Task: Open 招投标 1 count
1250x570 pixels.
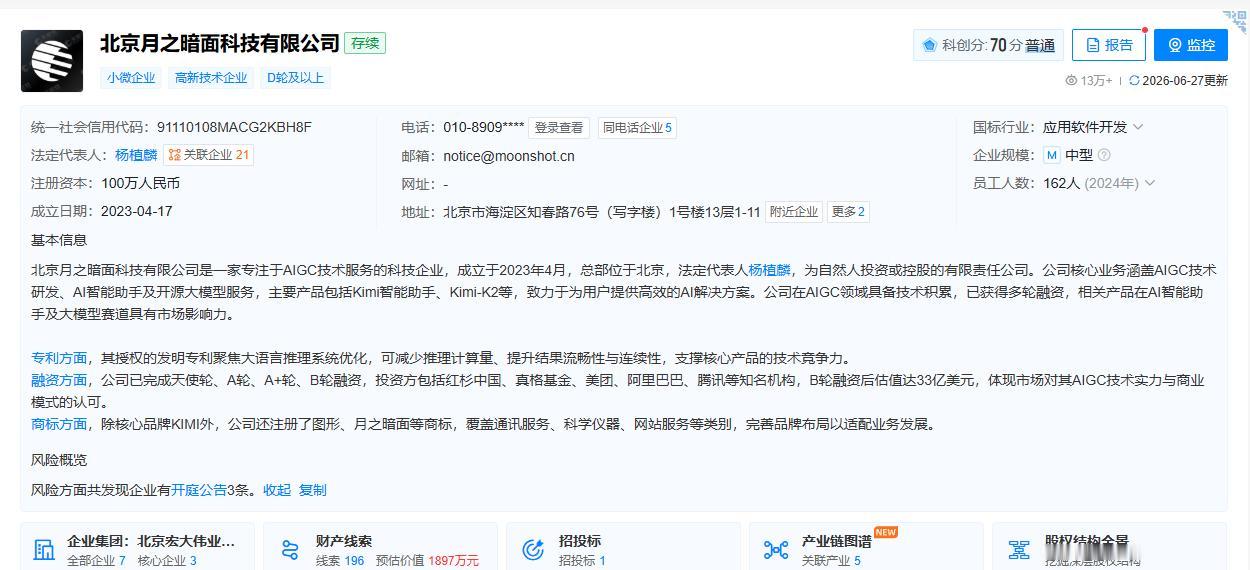Action: 582,560
